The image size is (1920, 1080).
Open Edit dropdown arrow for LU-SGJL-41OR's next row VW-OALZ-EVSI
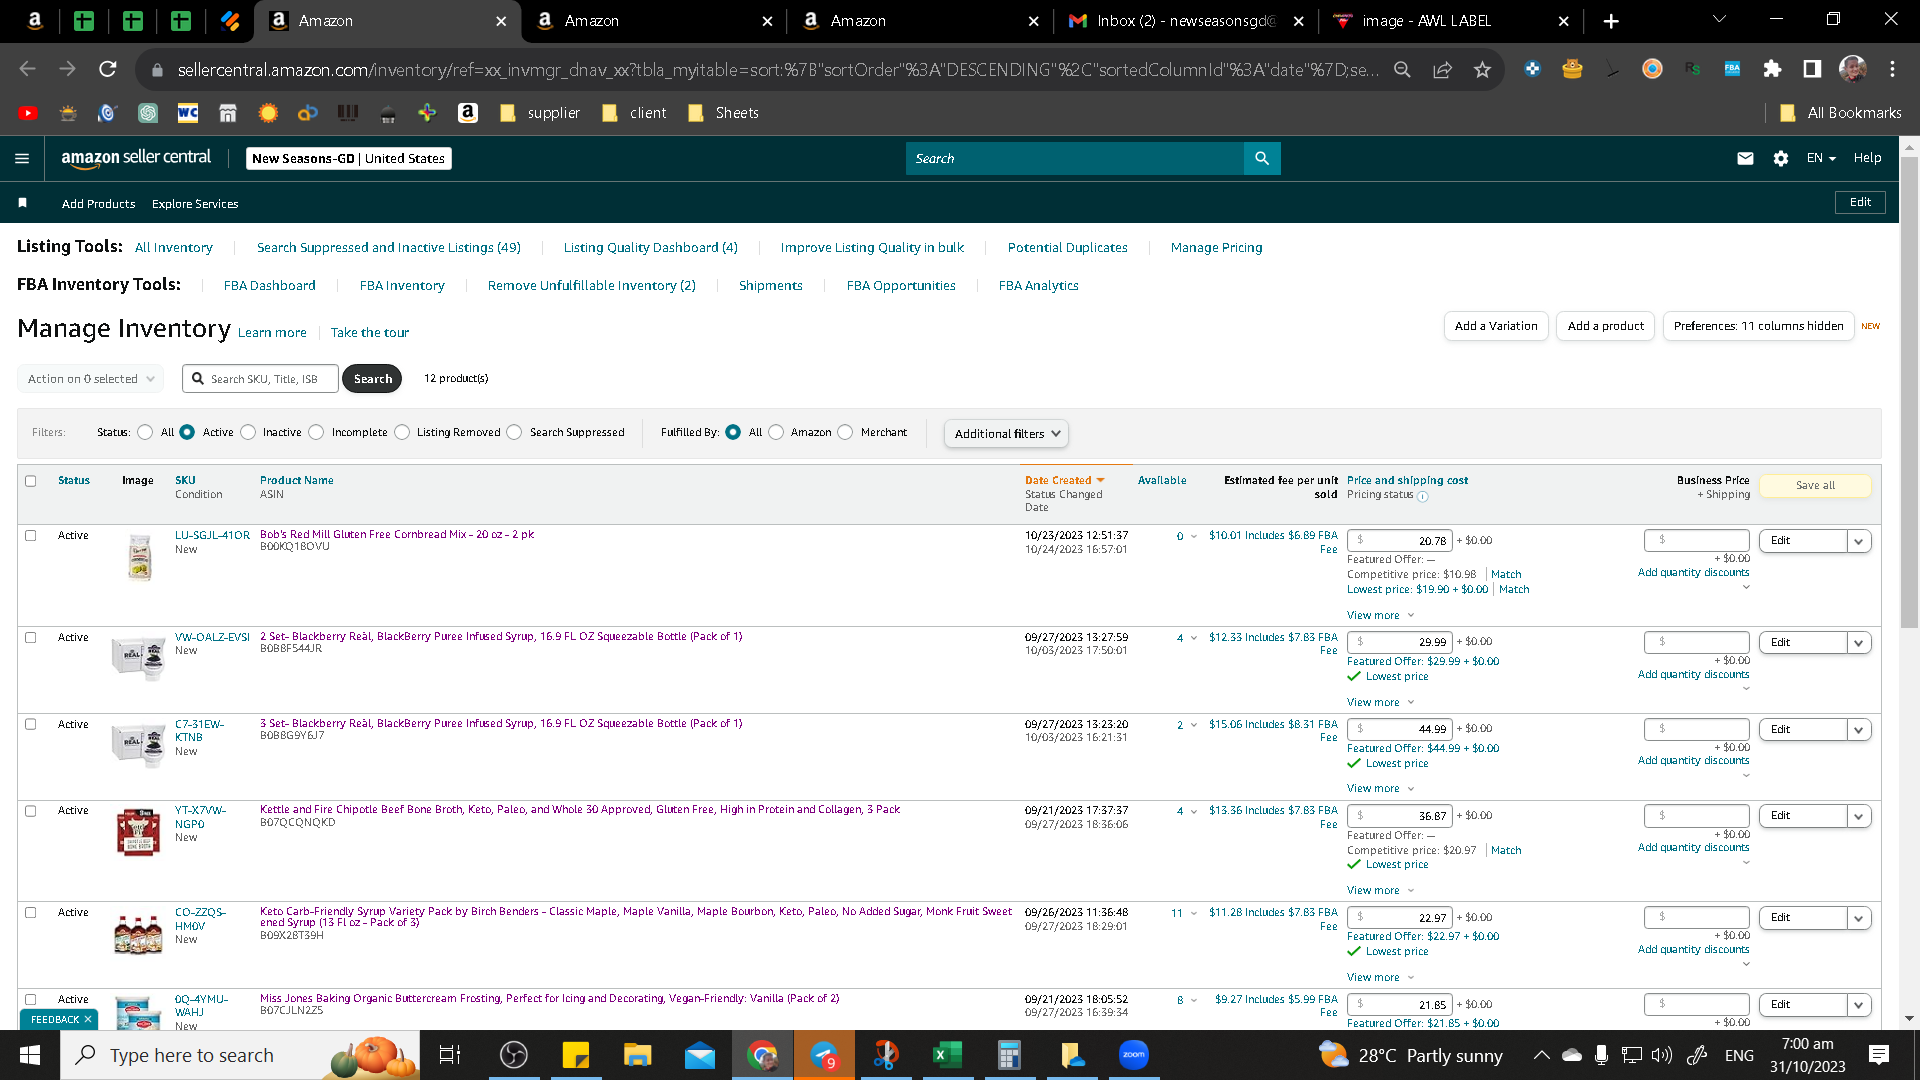tap(1859, 643)
